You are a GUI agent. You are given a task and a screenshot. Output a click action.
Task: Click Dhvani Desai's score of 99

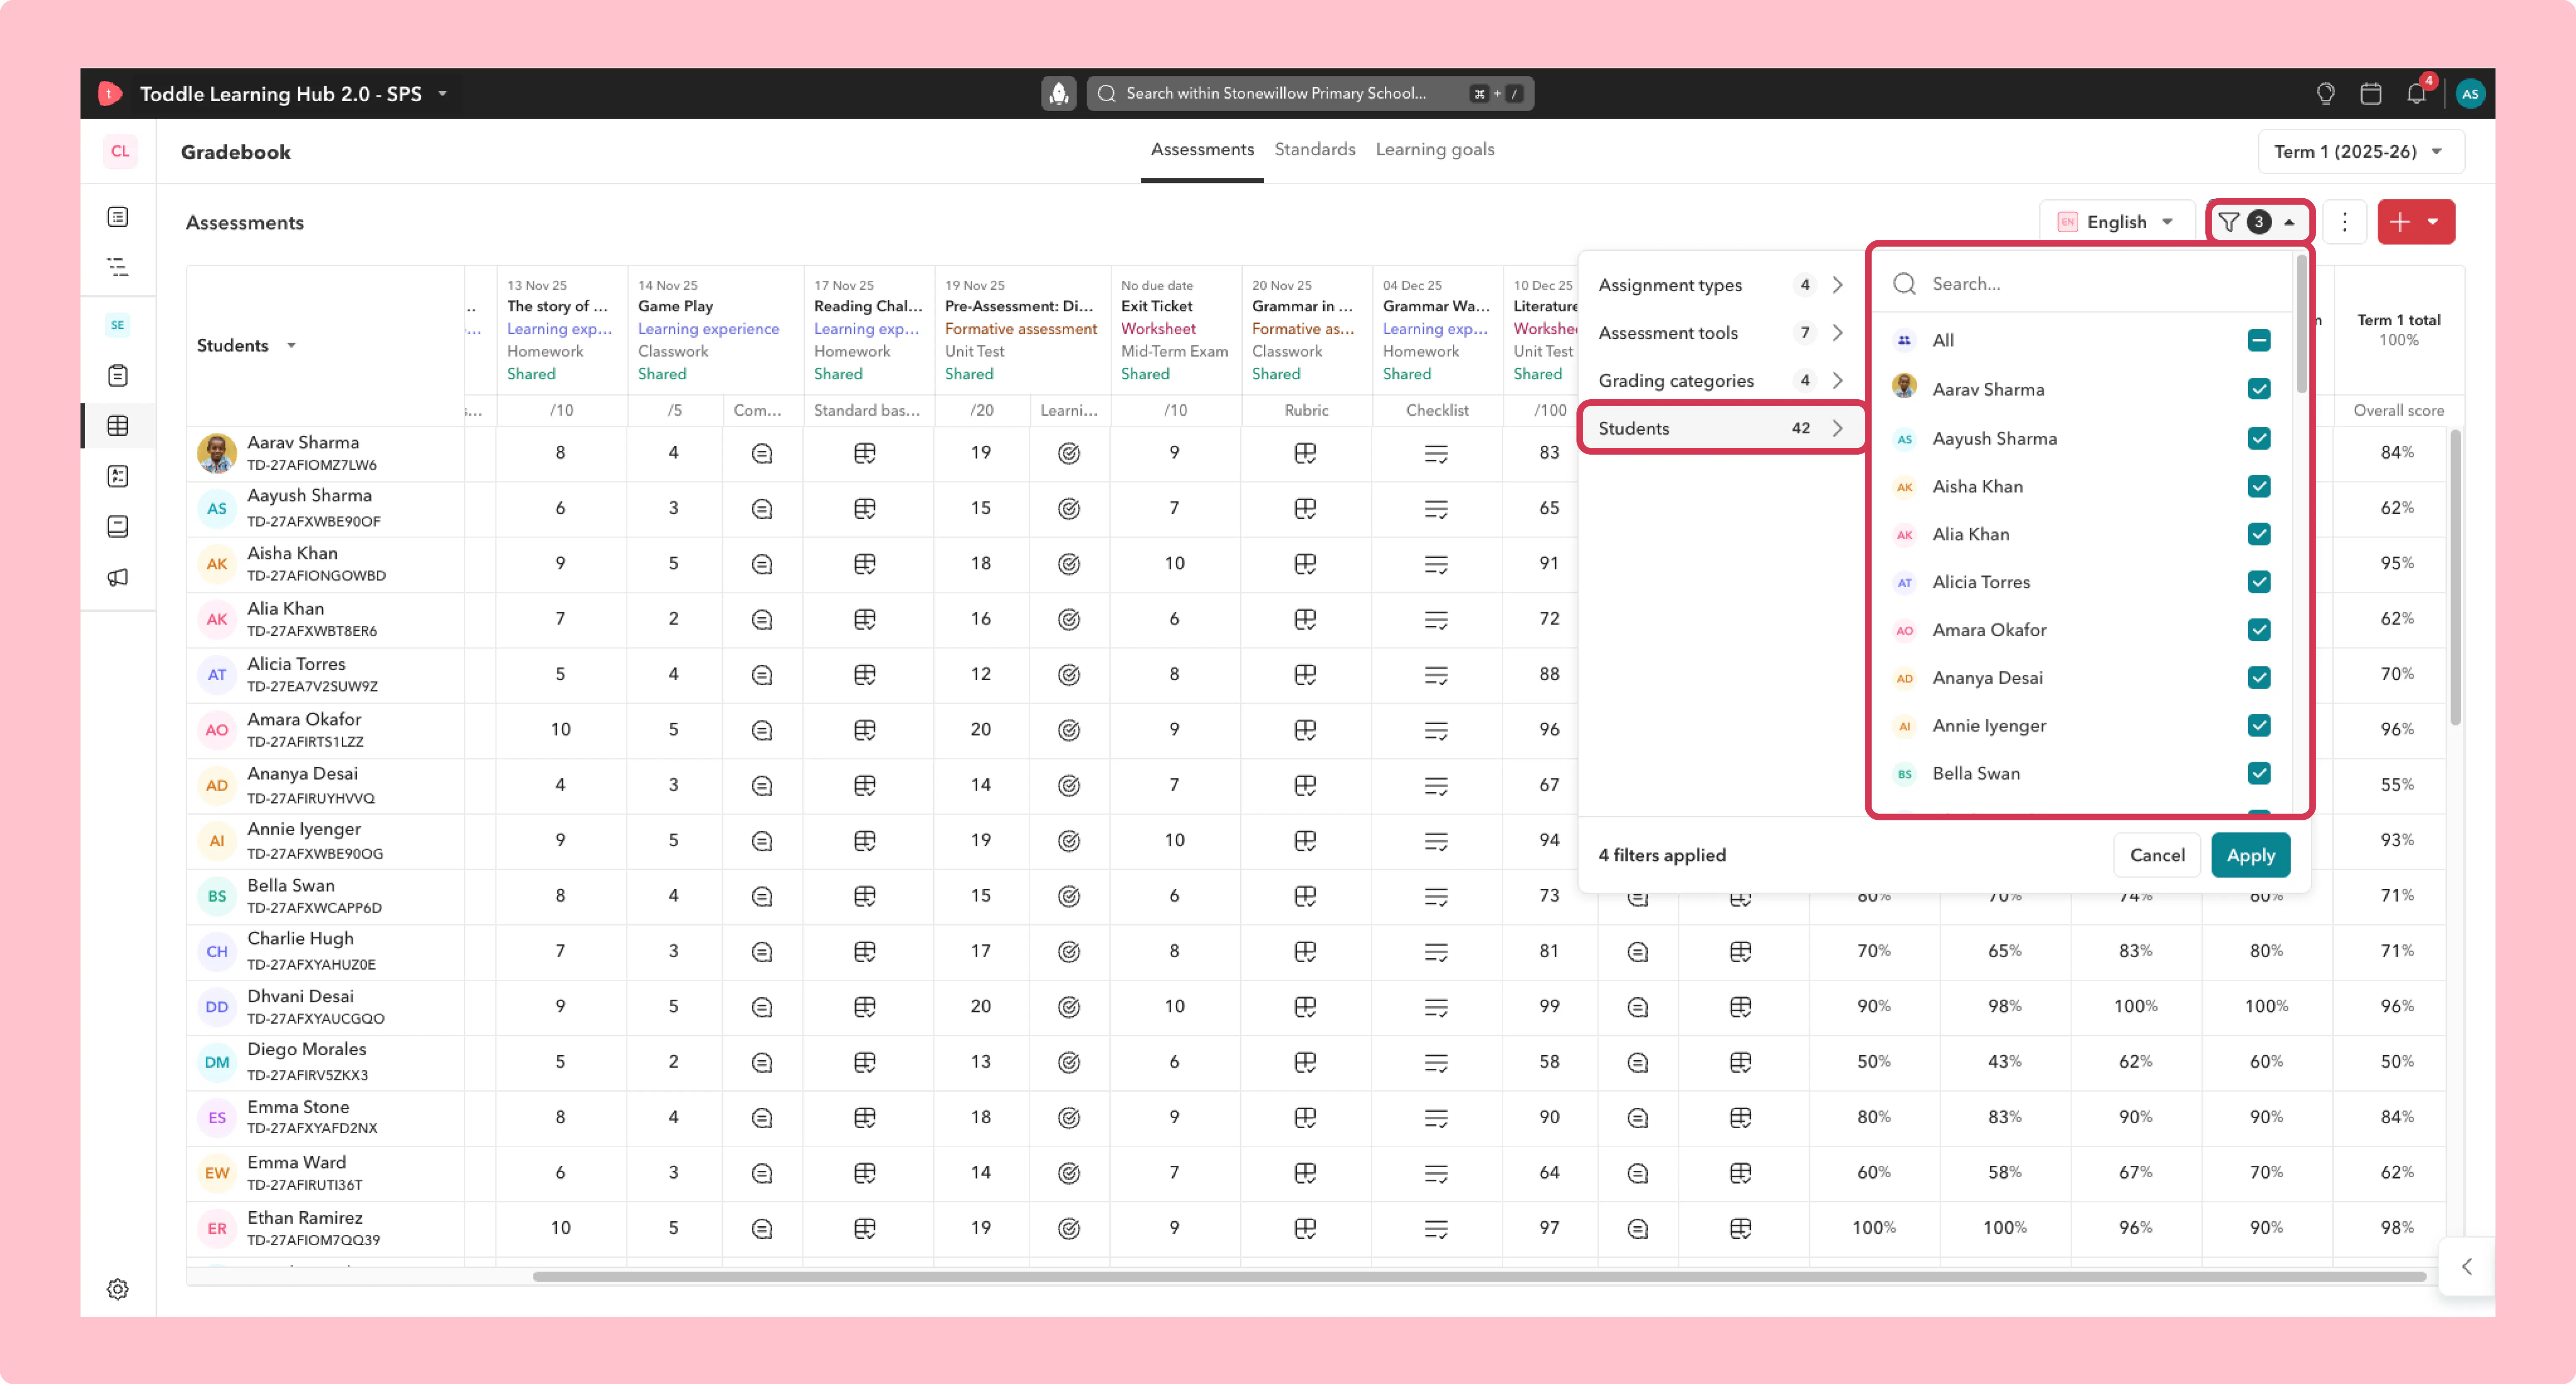point(1549,1006)
